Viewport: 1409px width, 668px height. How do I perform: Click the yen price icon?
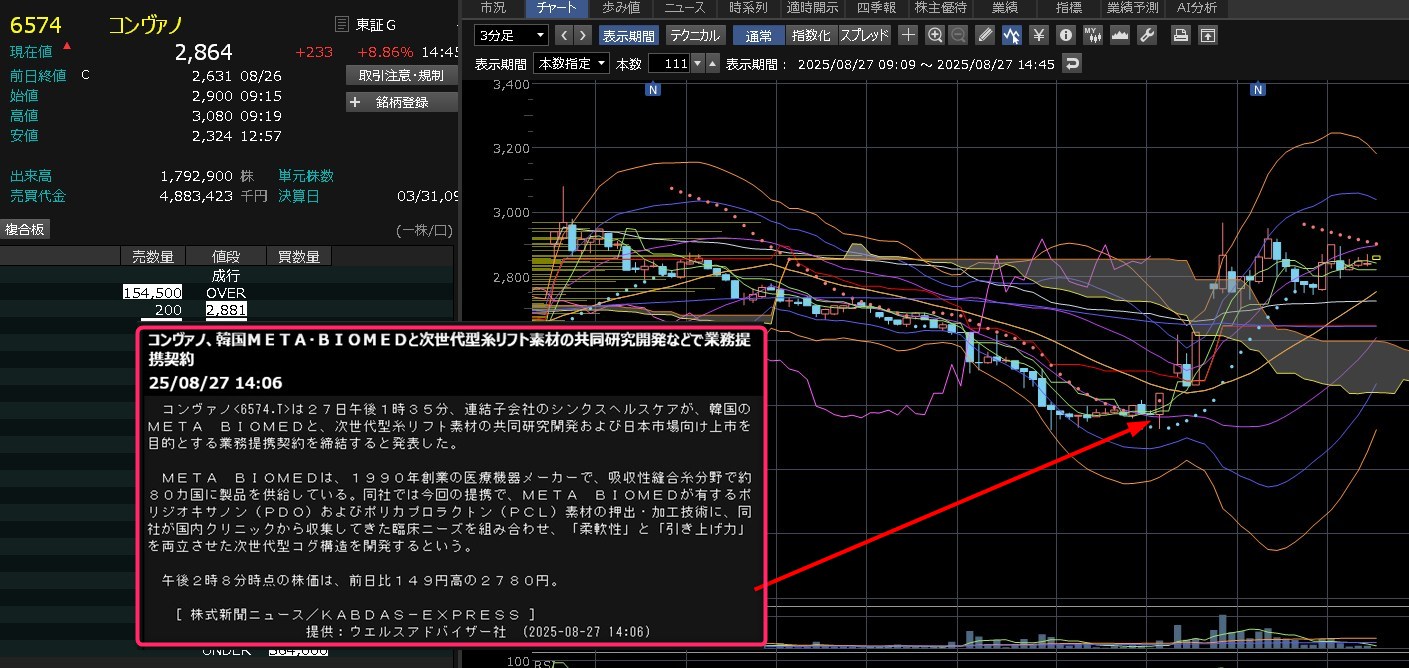(1039, 35)
